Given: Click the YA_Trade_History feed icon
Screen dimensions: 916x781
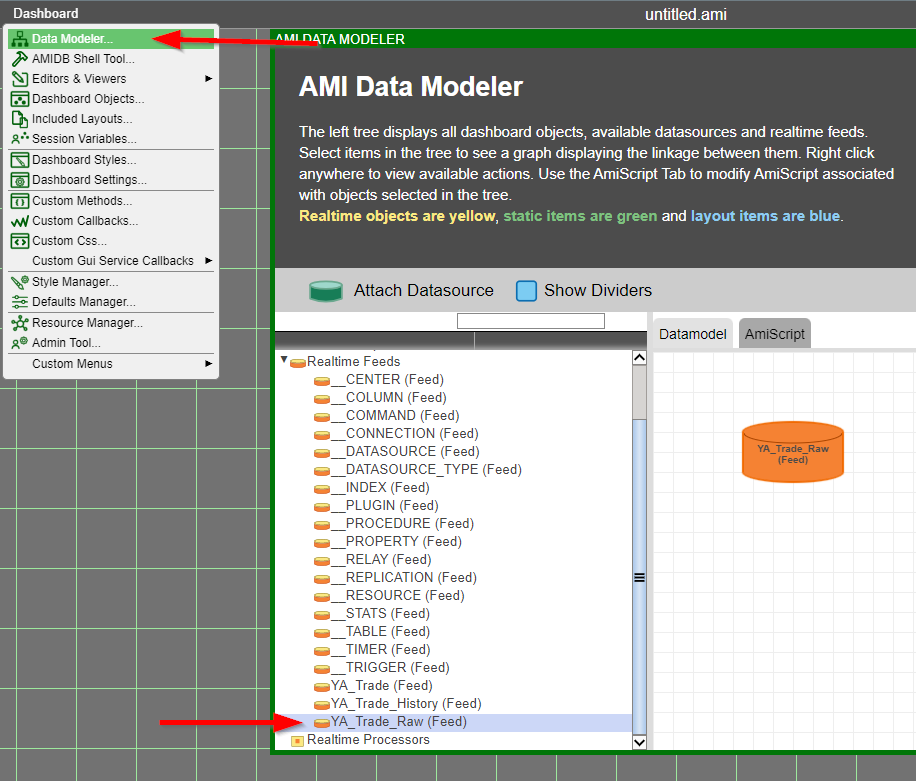Looking at the screenshot, I should coord(322,705).
